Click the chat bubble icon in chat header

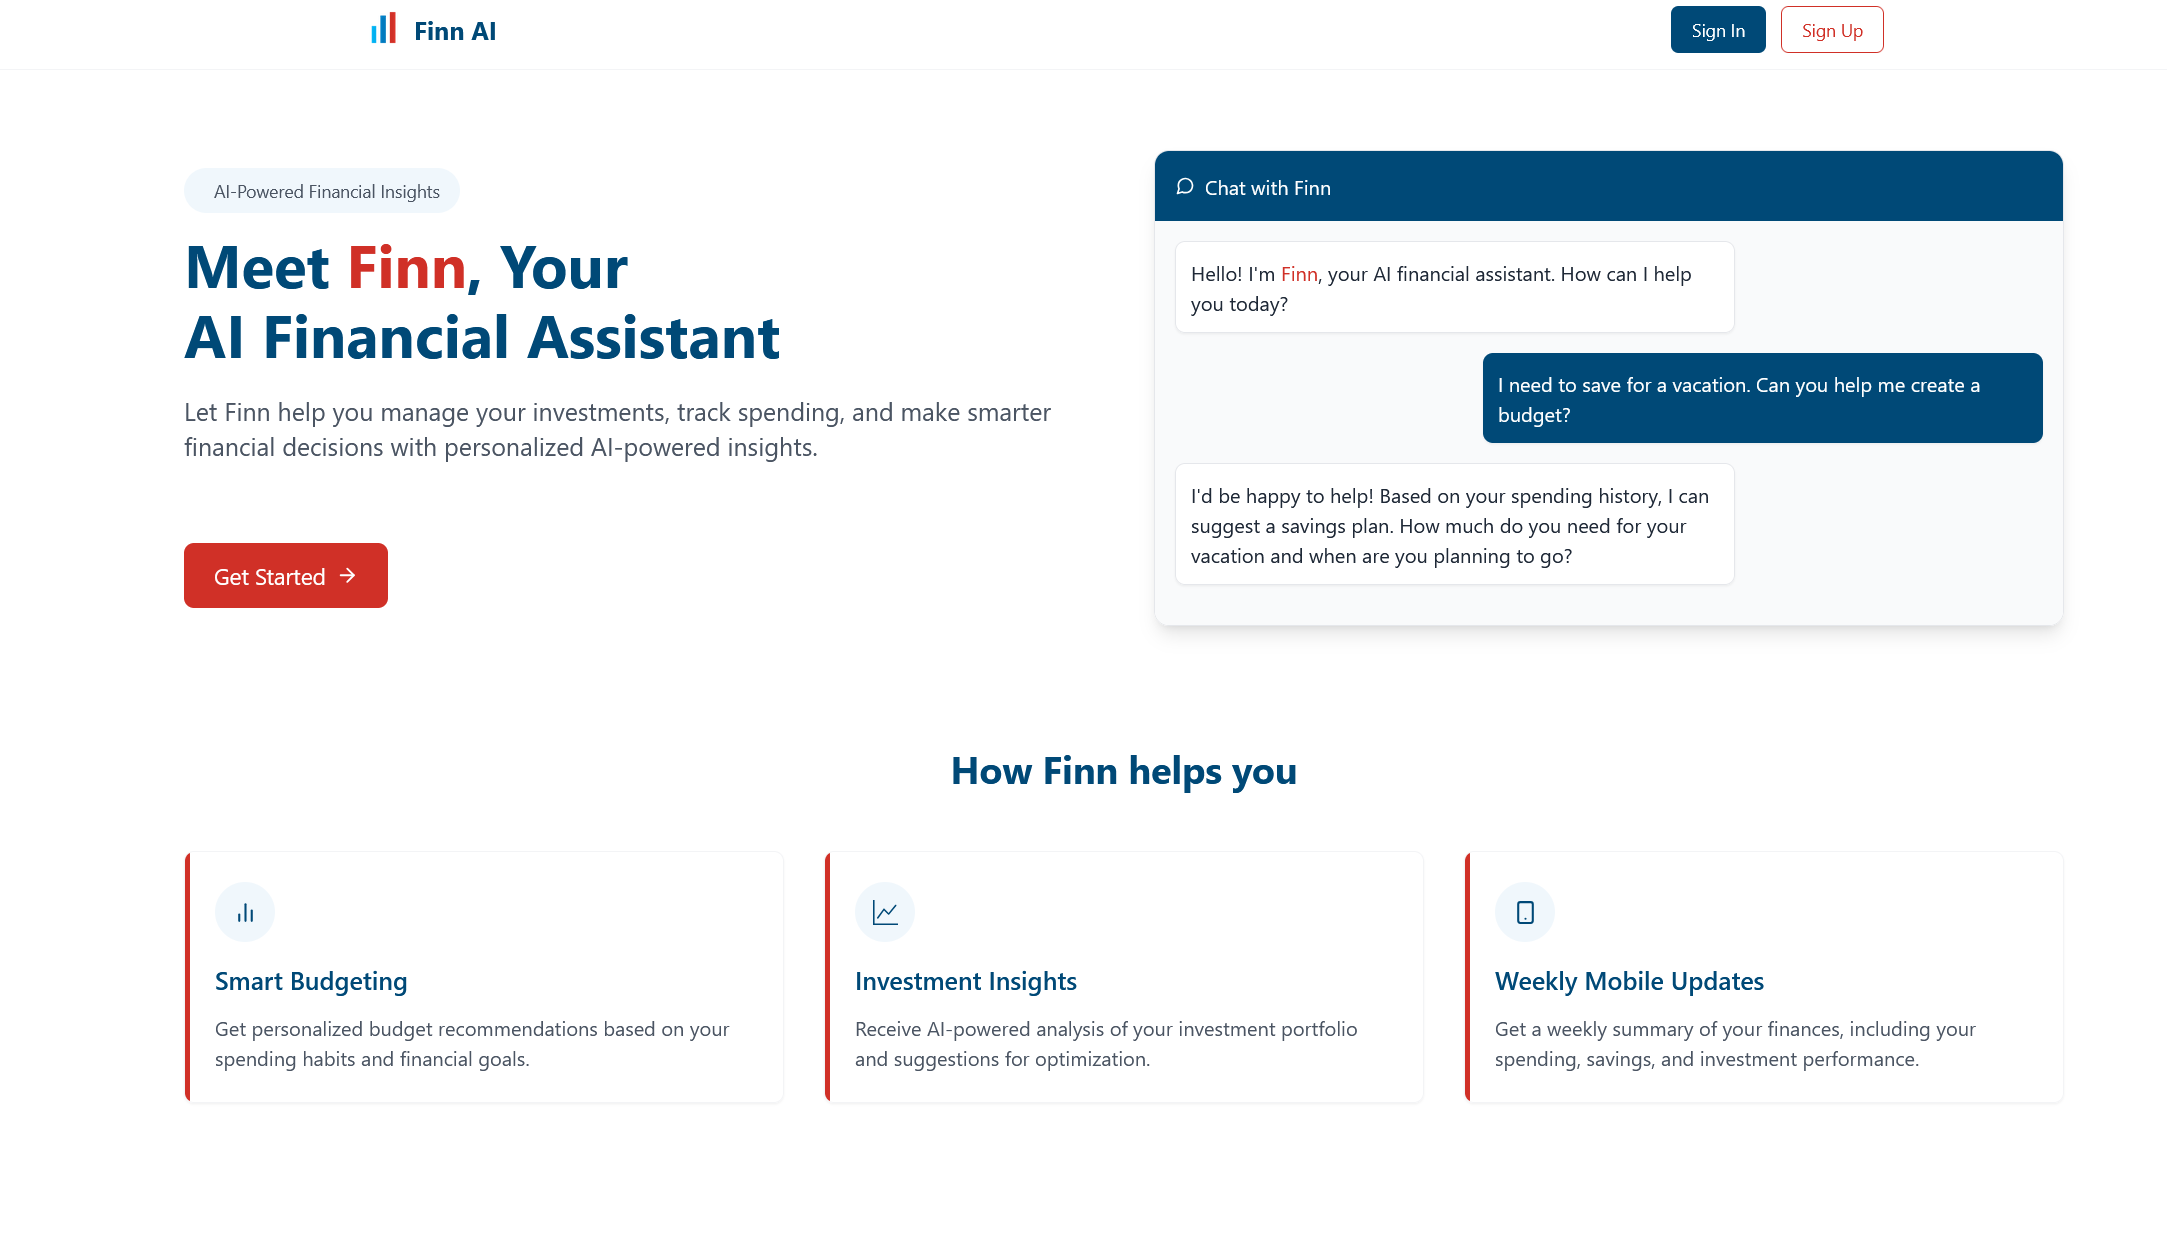pos(1185,187)
